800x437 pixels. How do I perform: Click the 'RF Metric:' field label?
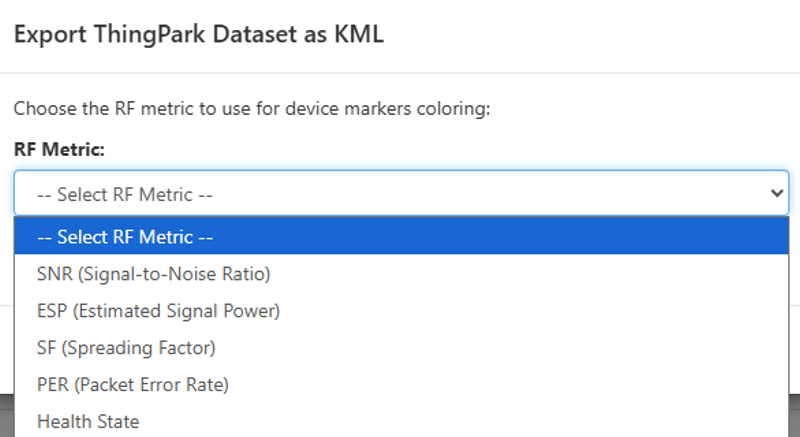coord(59,149)
